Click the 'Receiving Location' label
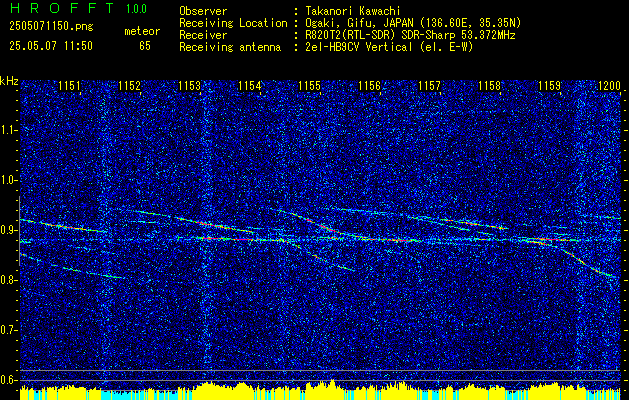 point(233,23)
